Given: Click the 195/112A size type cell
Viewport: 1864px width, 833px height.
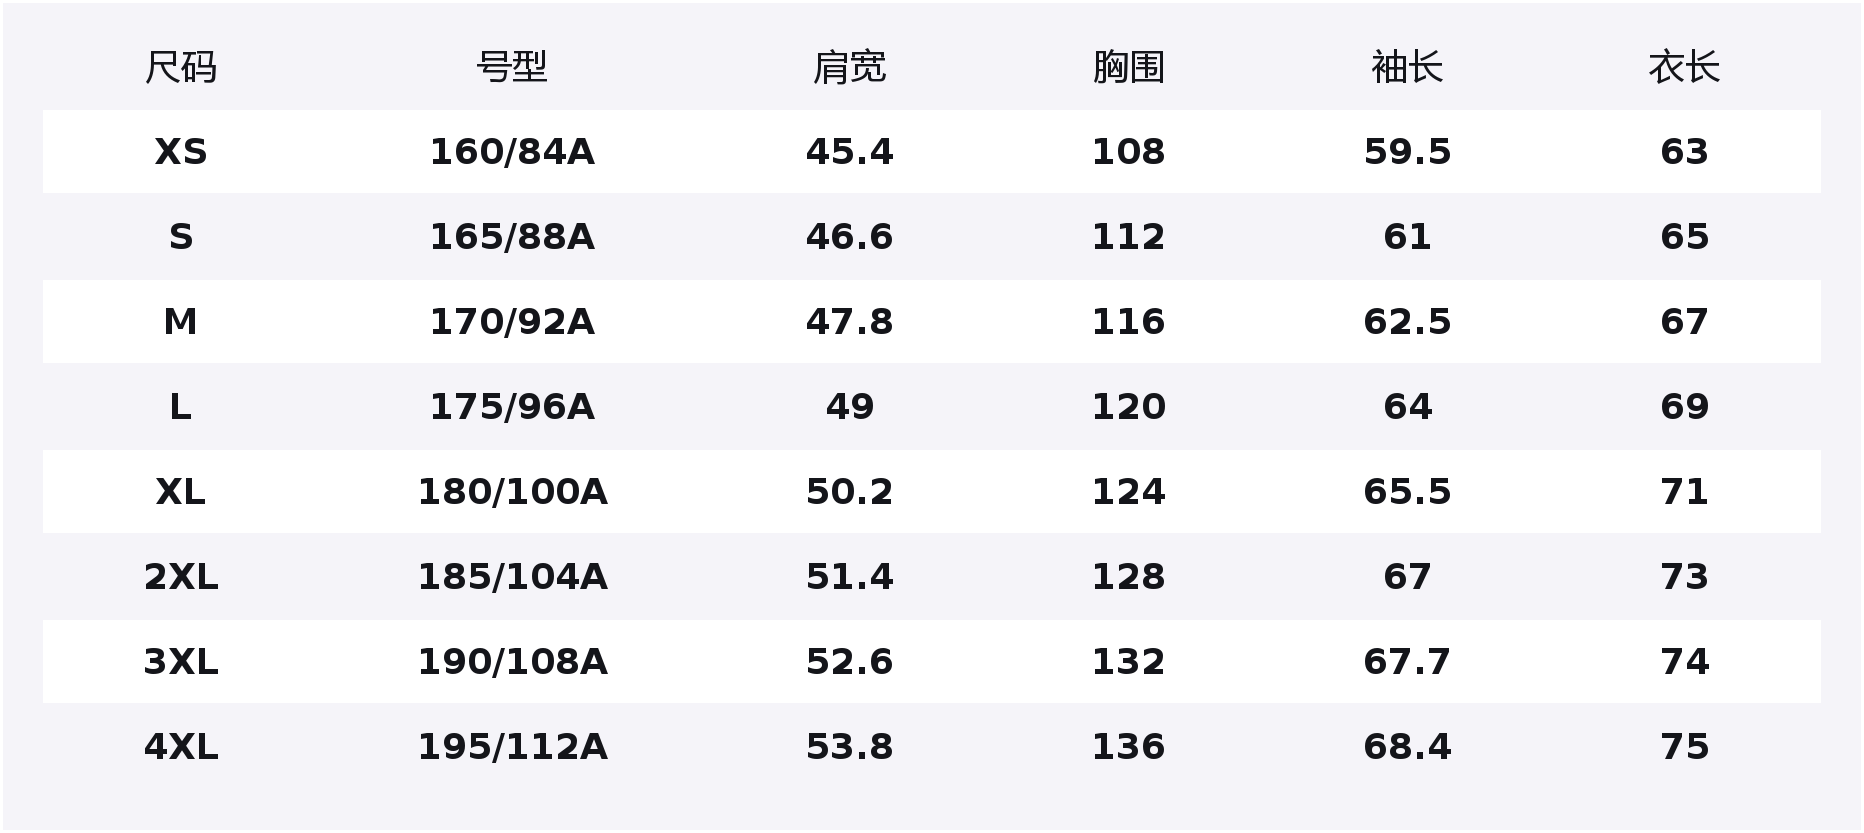Looking at the screenshot, I should point(511,747).
